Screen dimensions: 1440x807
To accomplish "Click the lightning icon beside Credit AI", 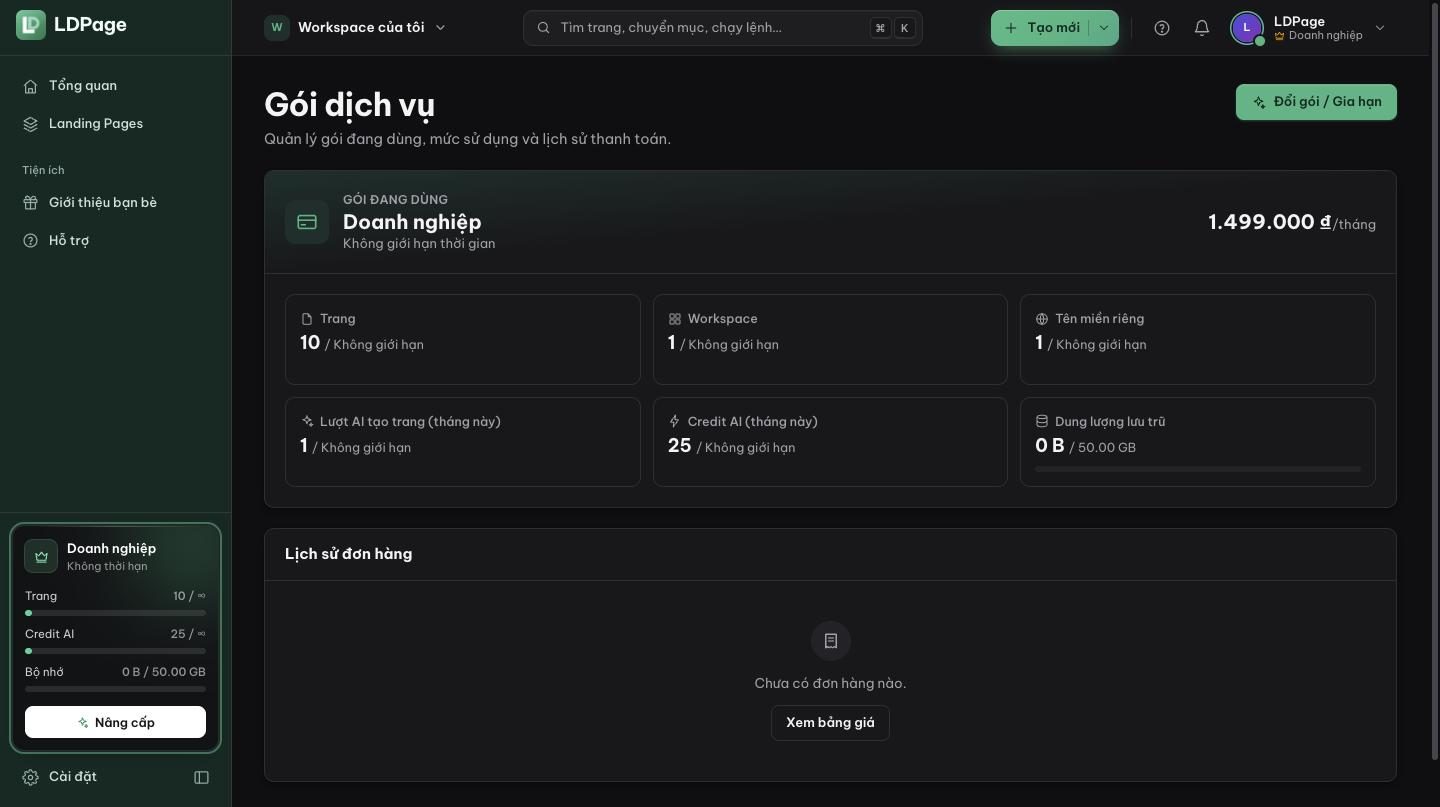I will pyautogui.click(x=674, y=422).
